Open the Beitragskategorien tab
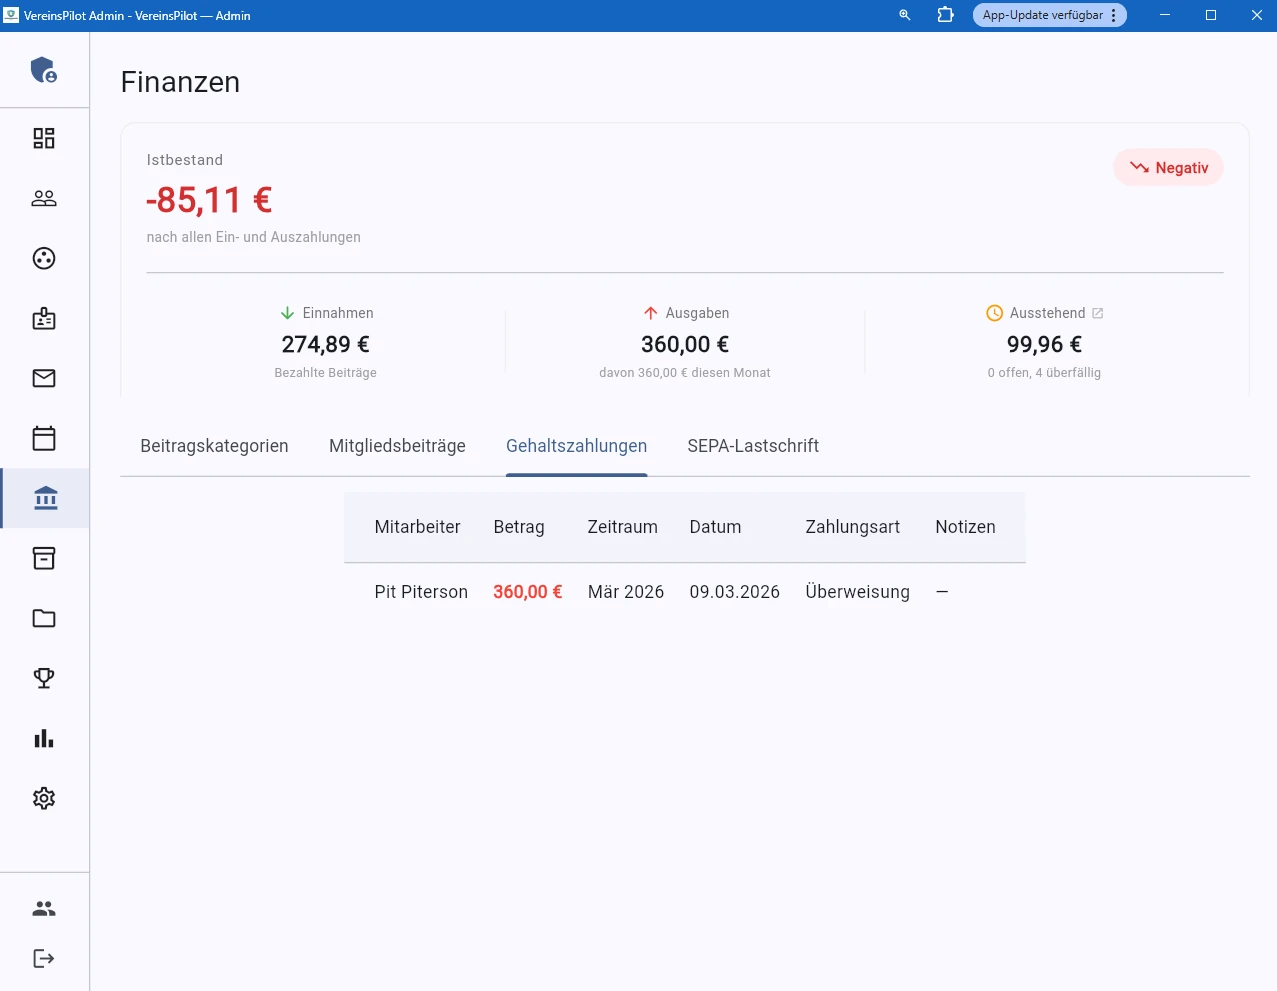Viewport: 1277px width, 991px height. tap(214, 446)
